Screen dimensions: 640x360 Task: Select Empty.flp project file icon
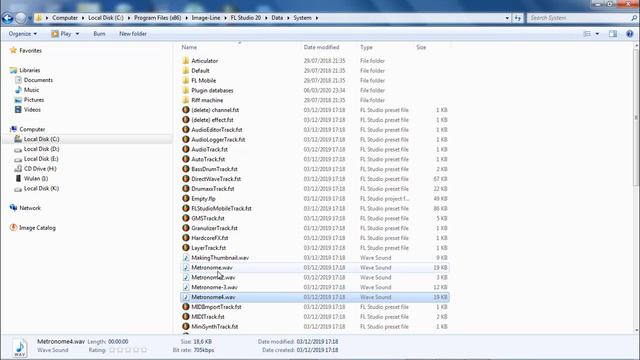pos(186,198)
